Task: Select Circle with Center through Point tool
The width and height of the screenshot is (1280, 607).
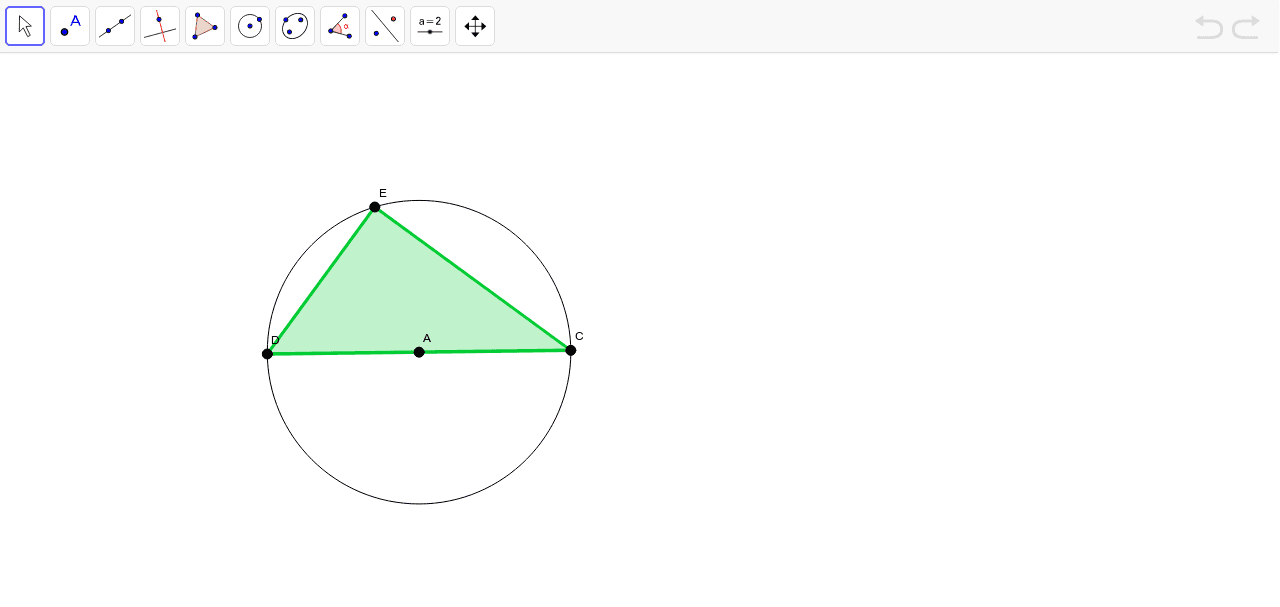Action: click(250, 26)
